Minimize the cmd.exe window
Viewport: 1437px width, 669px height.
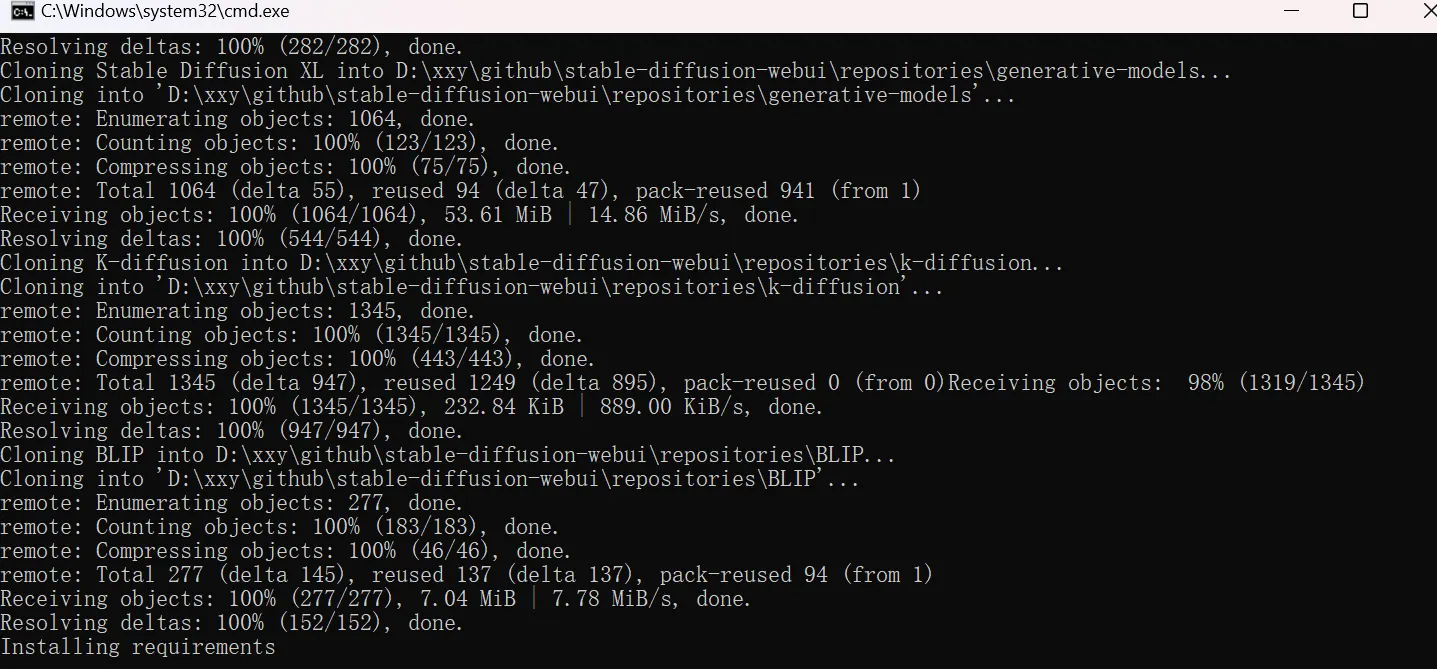pos(1289,12)
